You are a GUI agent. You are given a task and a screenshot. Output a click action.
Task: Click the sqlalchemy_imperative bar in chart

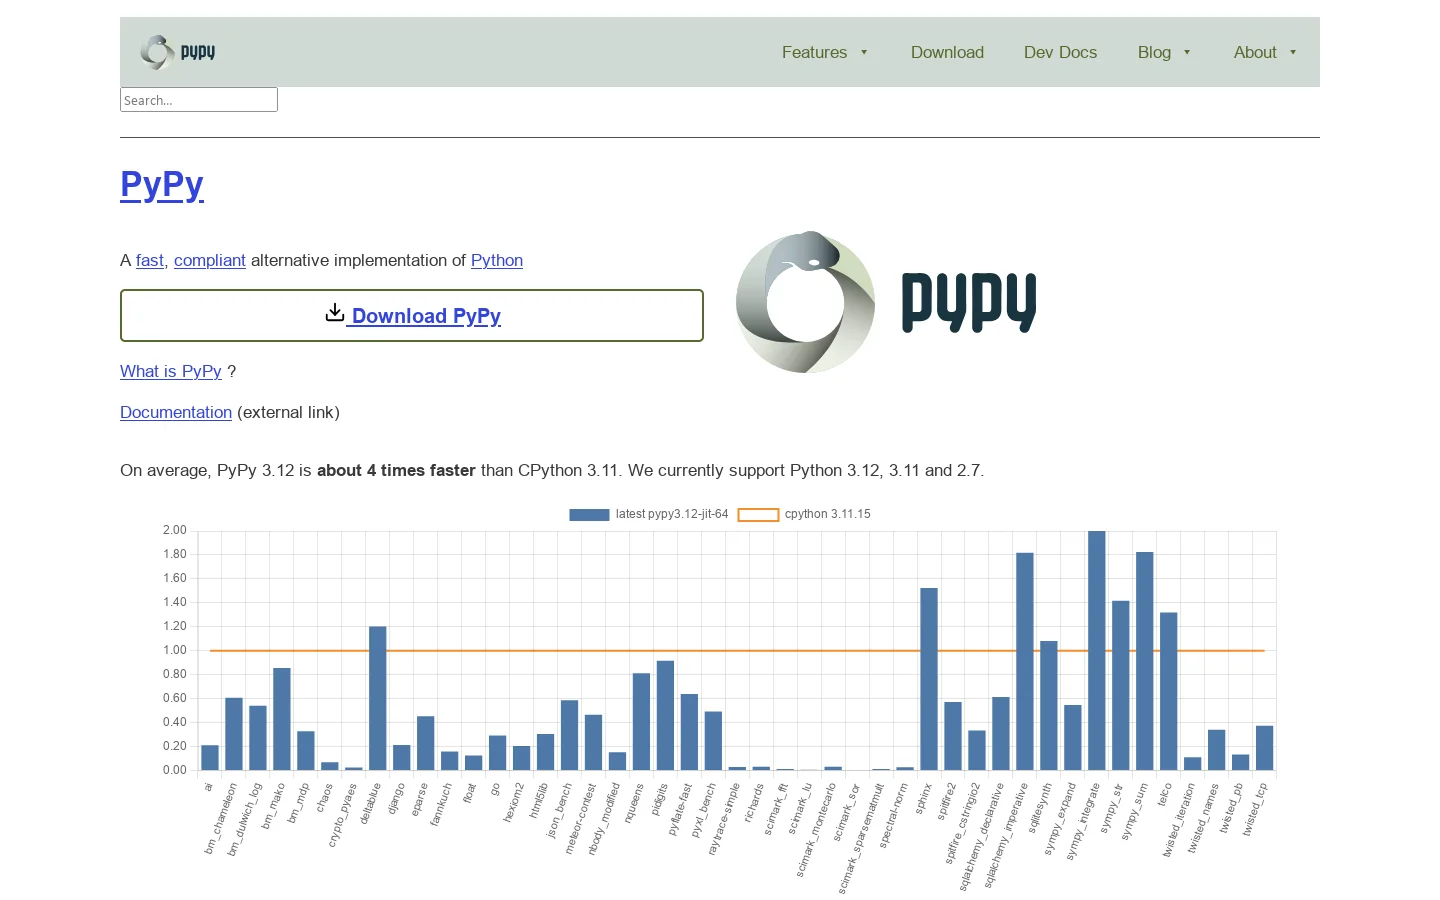pyautogui.click(x=1025, y=661)
